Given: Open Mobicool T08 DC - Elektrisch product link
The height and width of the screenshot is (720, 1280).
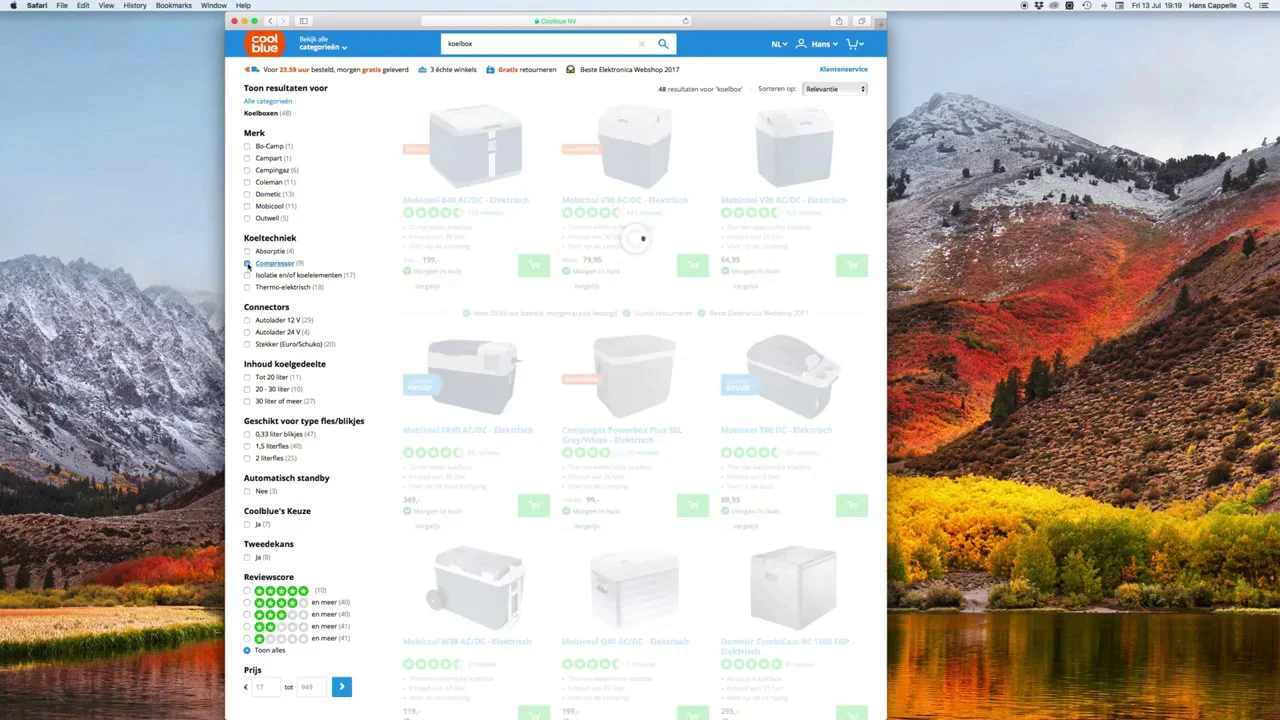Looking at the screenshot, I should click(776, 430).
